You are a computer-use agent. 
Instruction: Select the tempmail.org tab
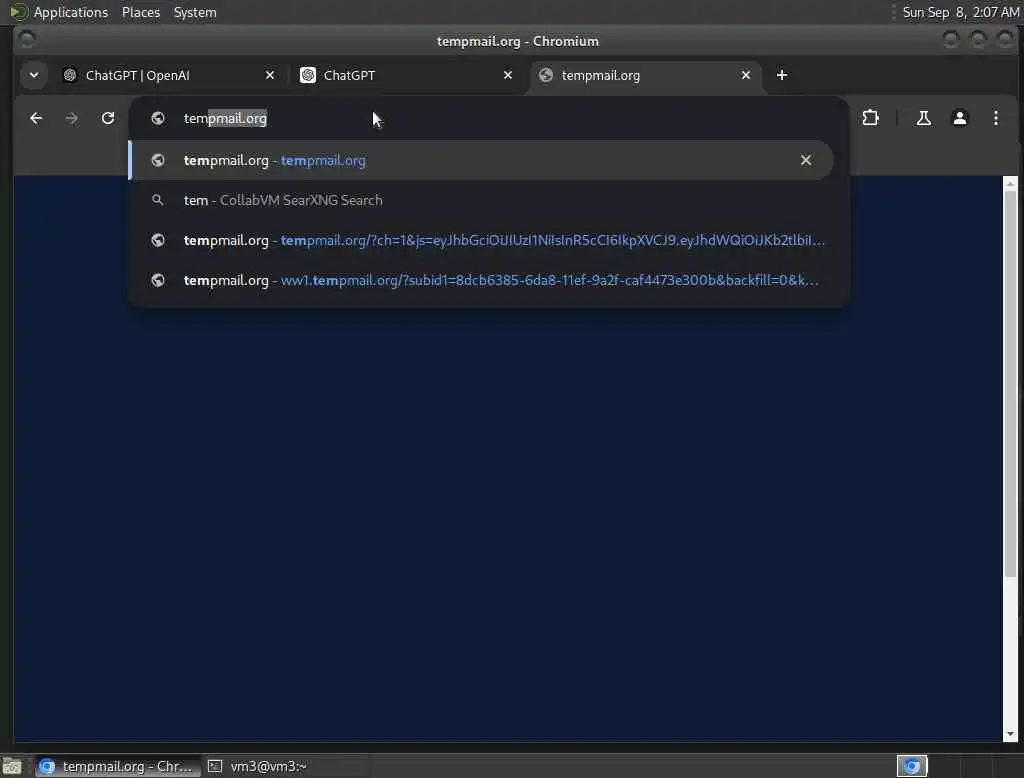[644, 75]
